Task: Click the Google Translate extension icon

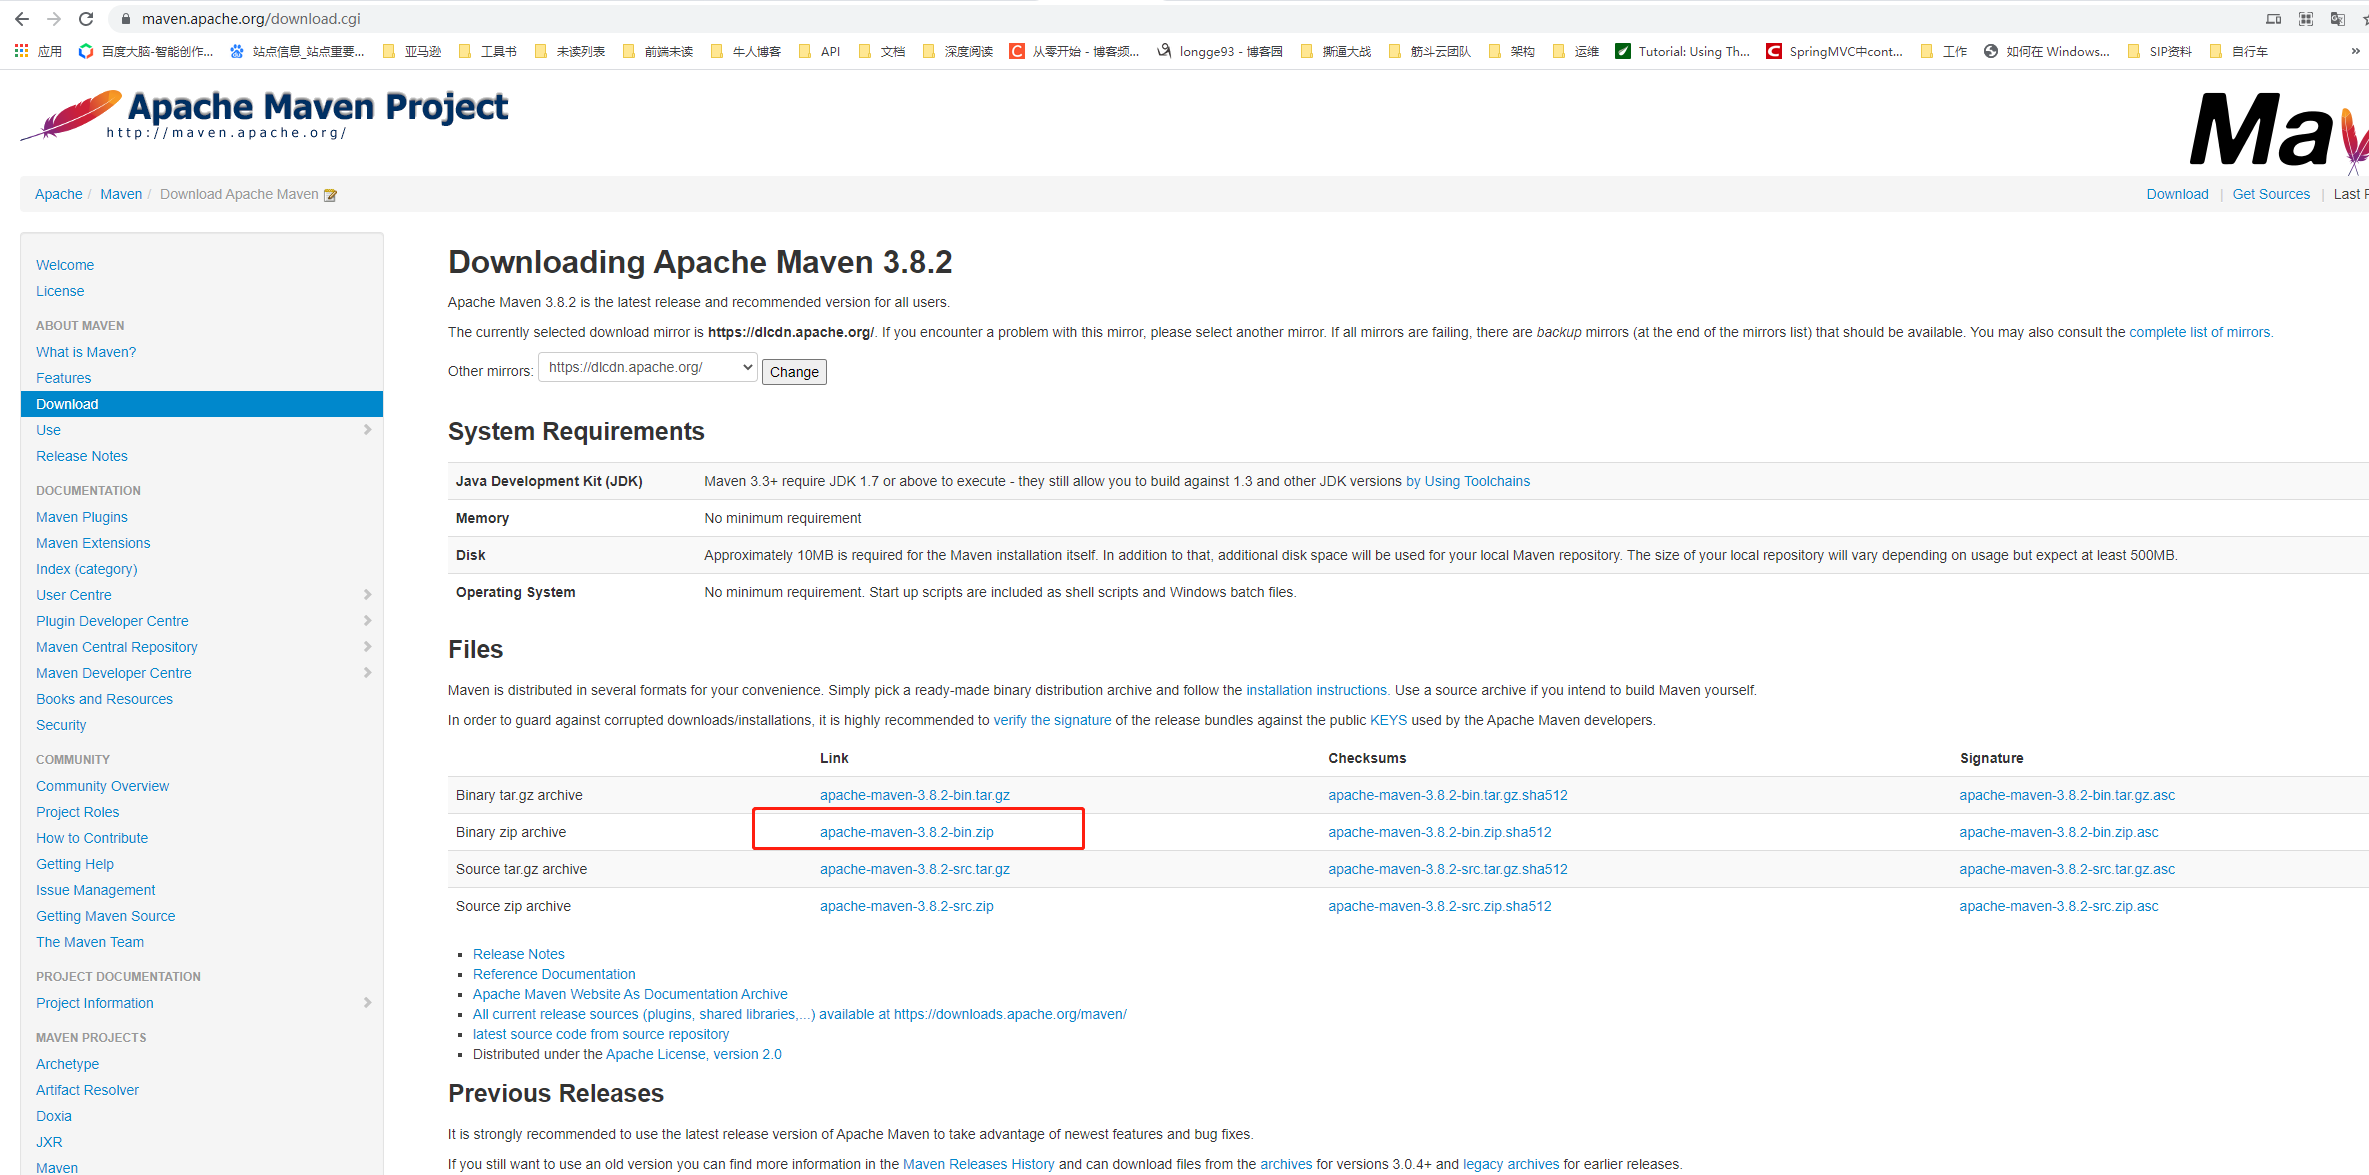Action: (x=2337, y=18)
